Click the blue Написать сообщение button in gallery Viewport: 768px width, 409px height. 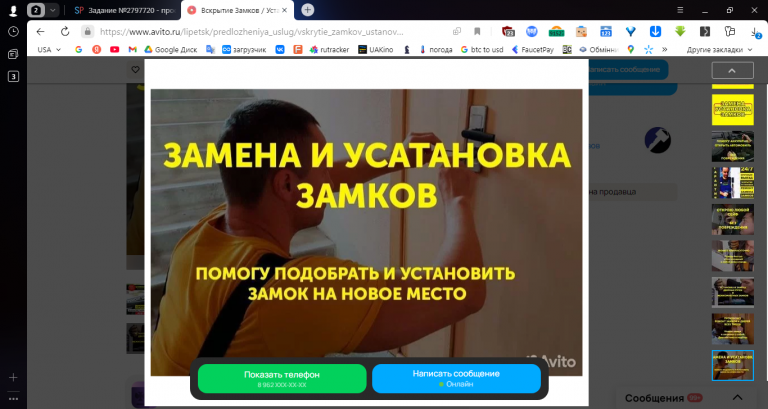pyautogui.click(x=456, y=378)
